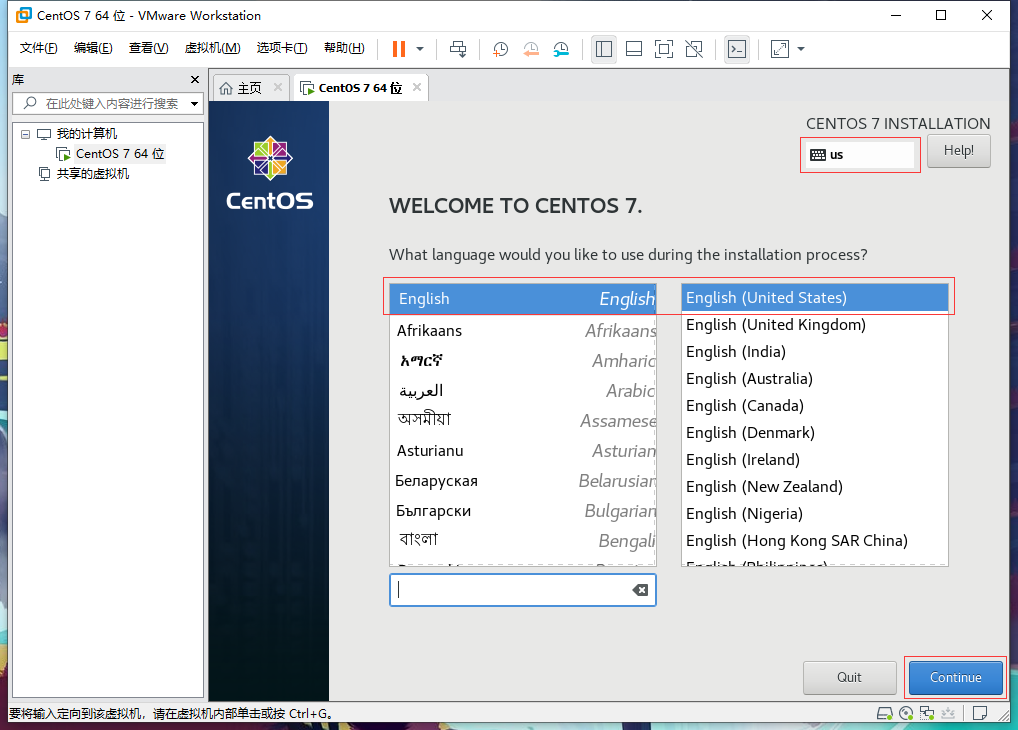Screen dimensions: 1018x730
Task: Click the send Ctrl+Alt+Del toolbar icon
Action: [x=458, y=49]
